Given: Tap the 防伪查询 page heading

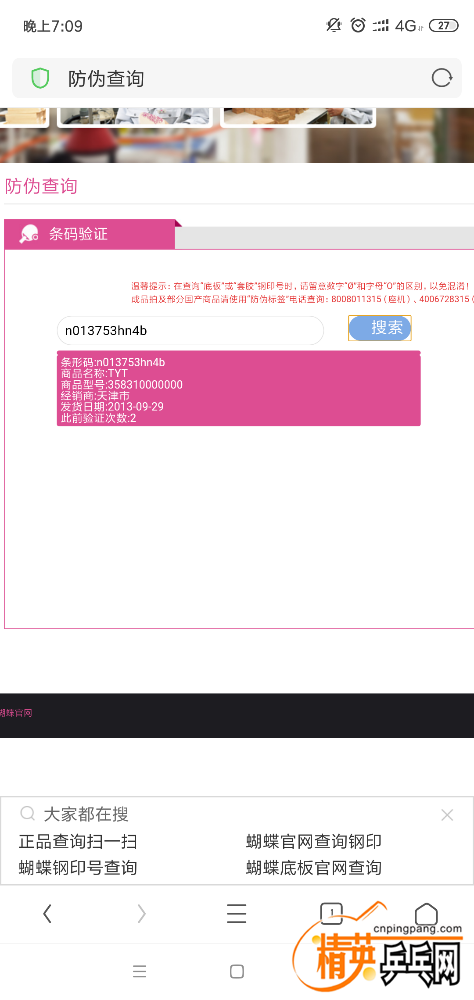Looking at the screenshot, I should click(41, 187).
